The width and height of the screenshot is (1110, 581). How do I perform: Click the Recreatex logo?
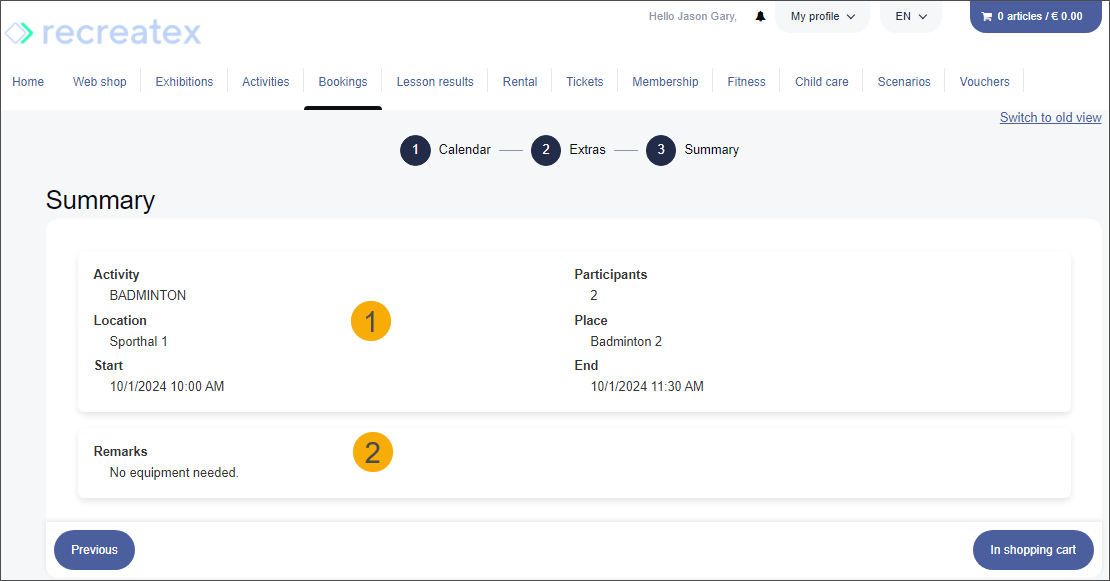[103, 33]
